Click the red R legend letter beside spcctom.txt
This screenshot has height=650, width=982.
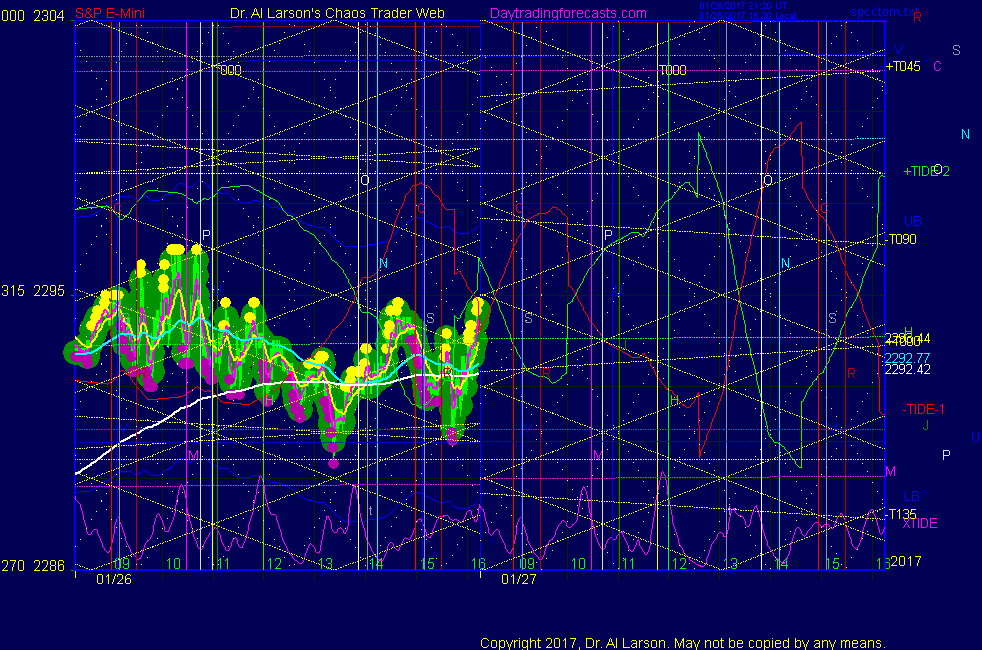tap(917, 18)
